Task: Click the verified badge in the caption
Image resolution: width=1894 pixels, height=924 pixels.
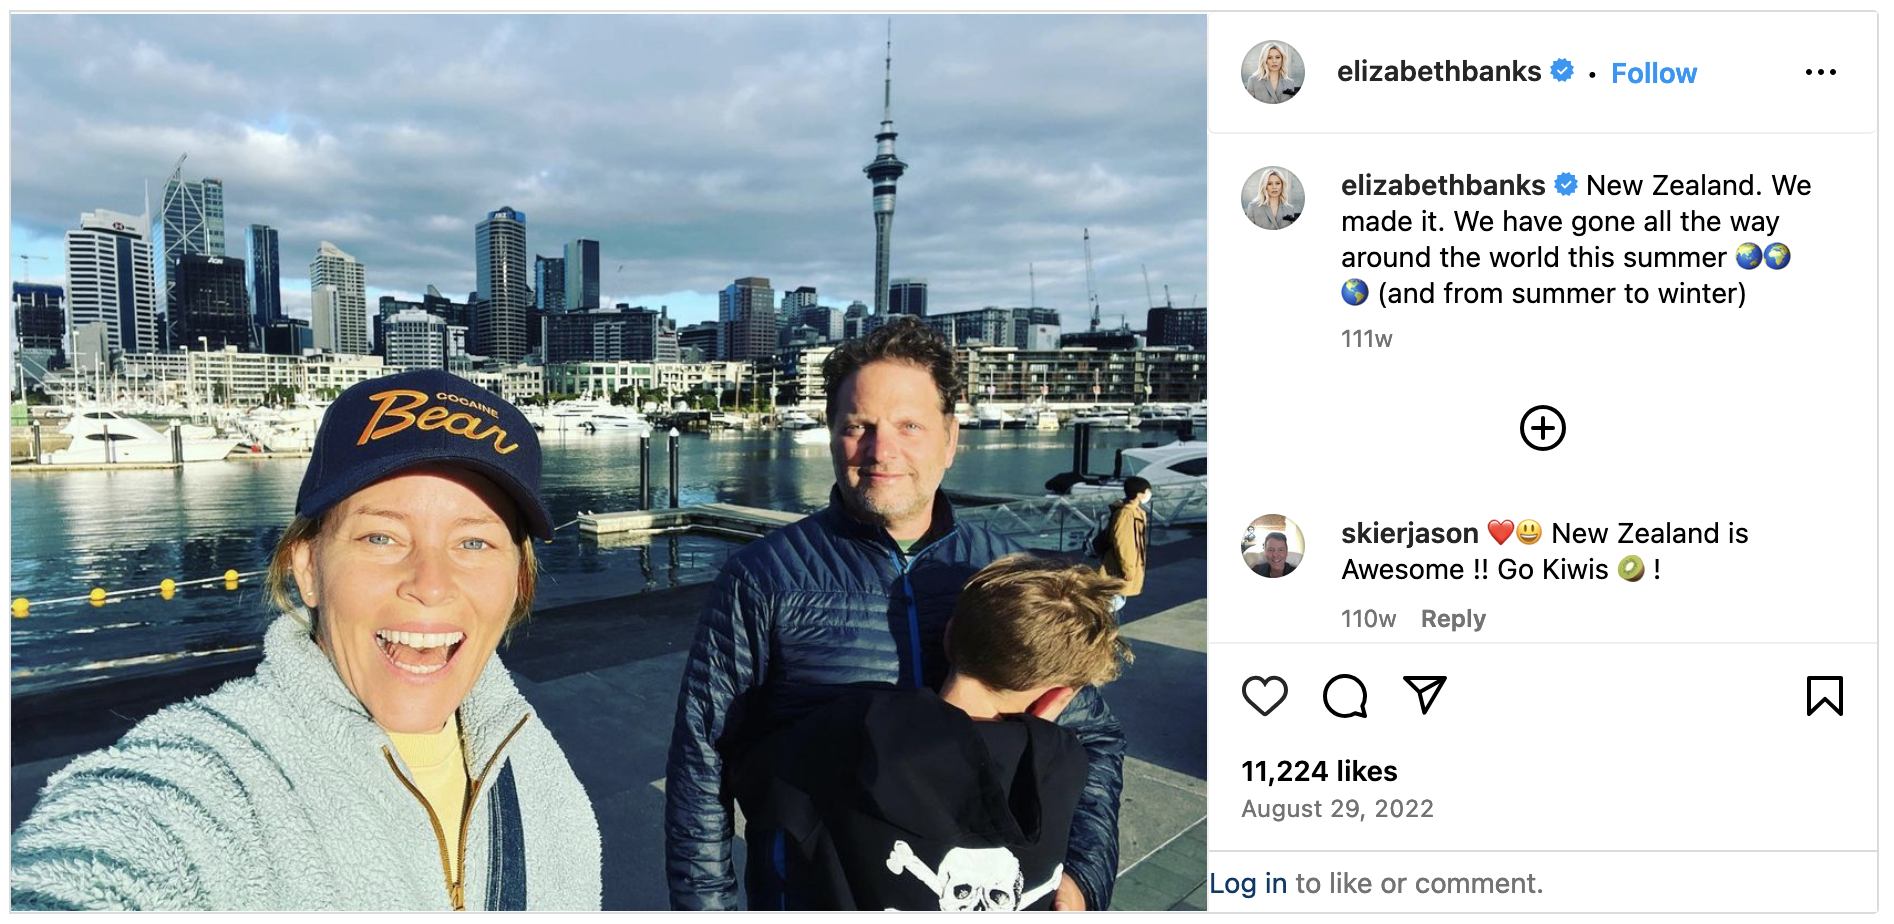Action: coord(1566,185)
